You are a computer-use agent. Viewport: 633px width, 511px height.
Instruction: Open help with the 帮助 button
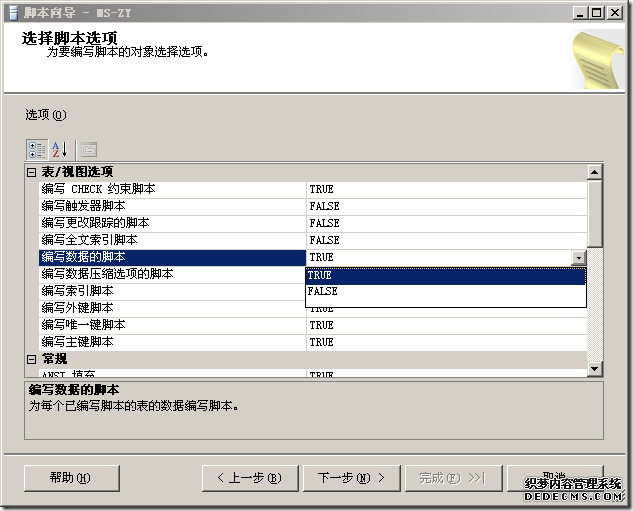point(70,478)
